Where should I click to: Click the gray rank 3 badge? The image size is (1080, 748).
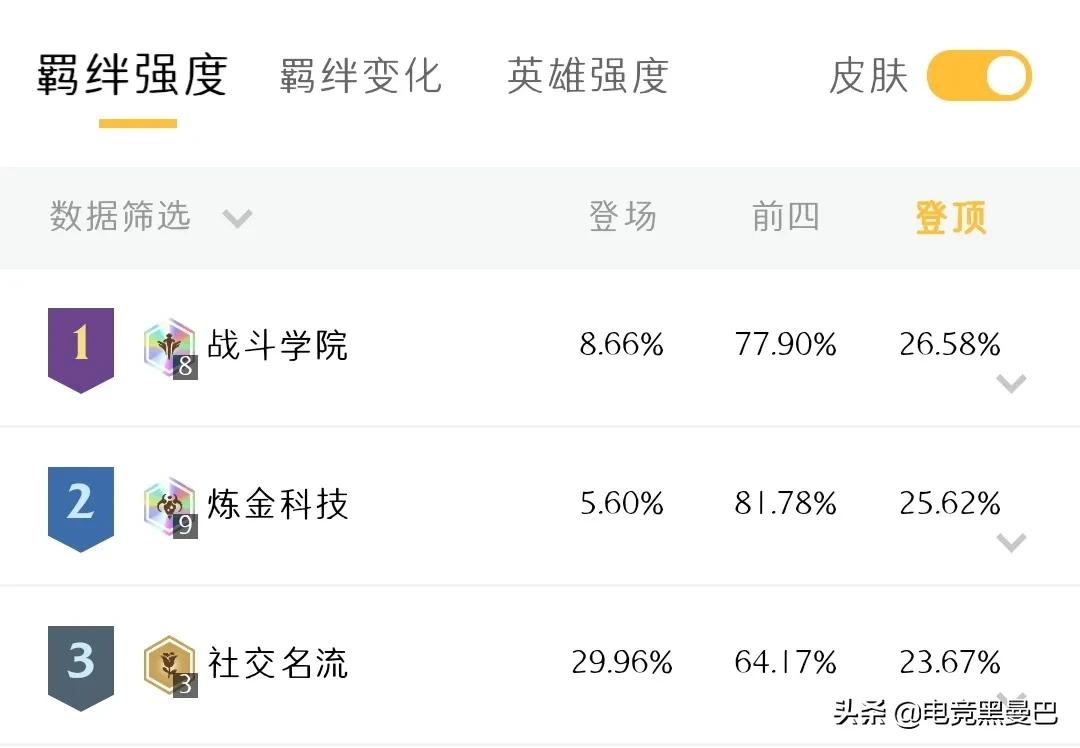click(80, 660)
